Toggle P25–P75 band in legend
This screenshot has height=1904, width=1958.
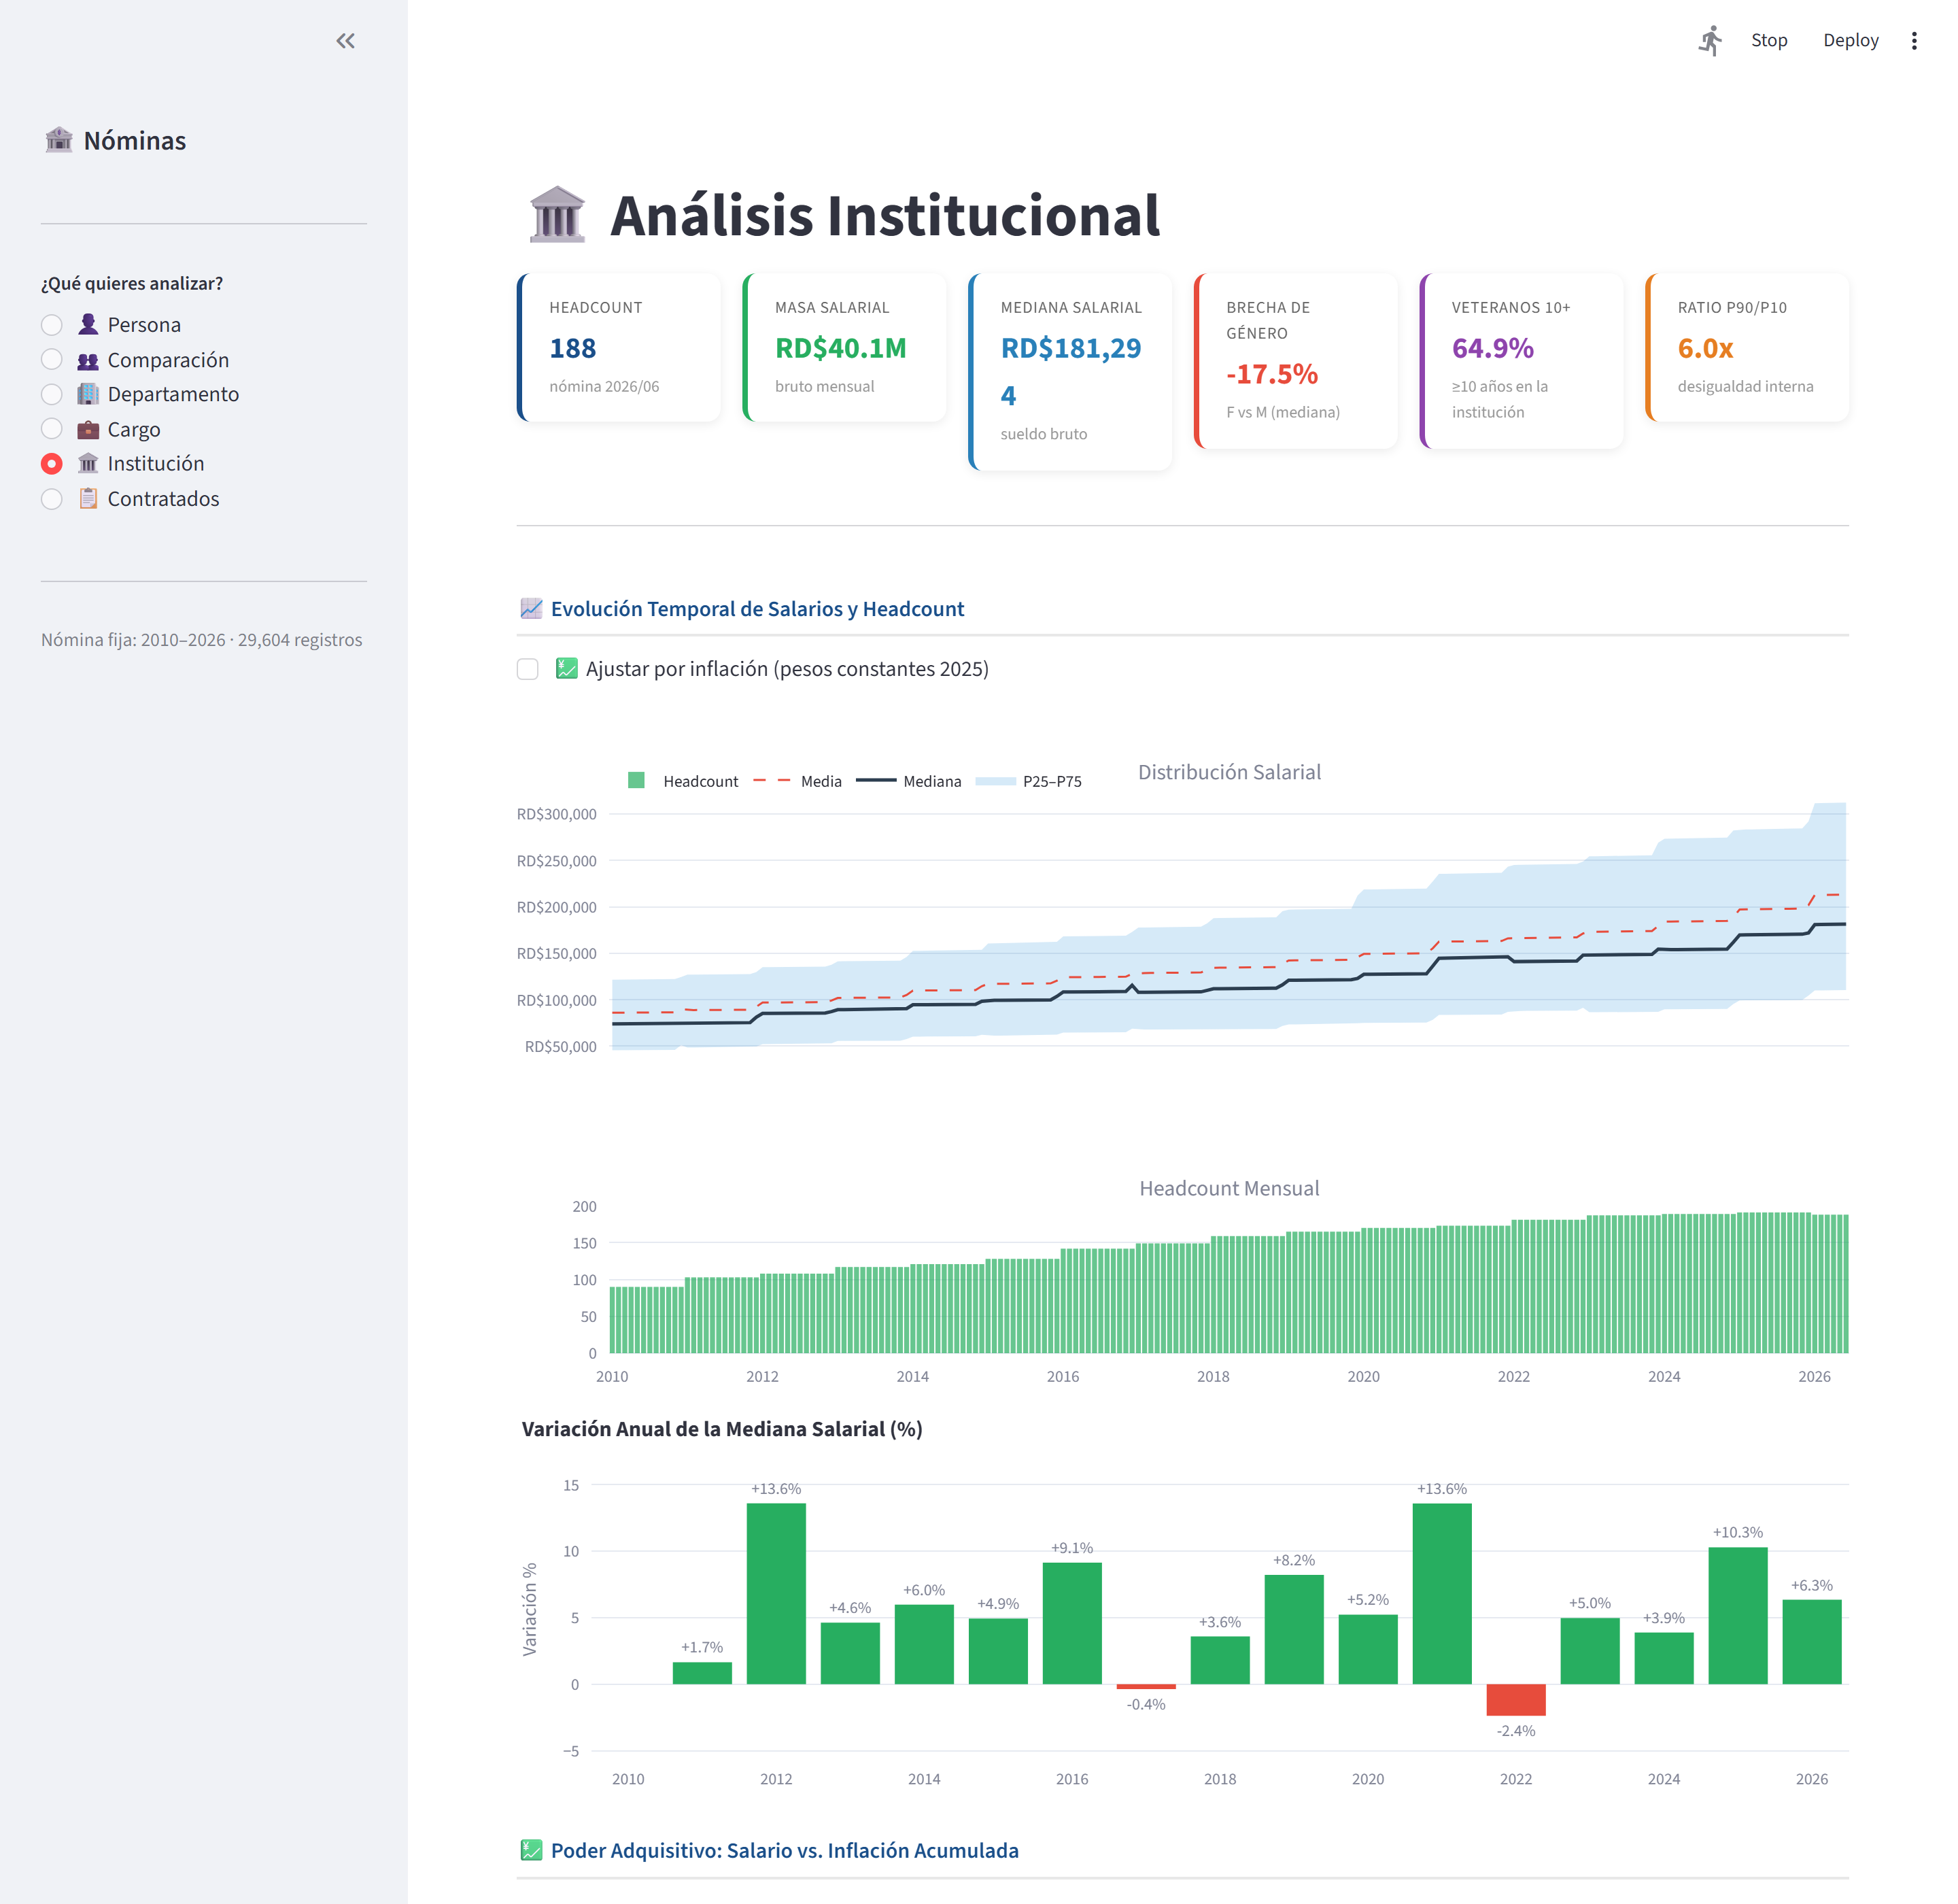(1028, 781)
